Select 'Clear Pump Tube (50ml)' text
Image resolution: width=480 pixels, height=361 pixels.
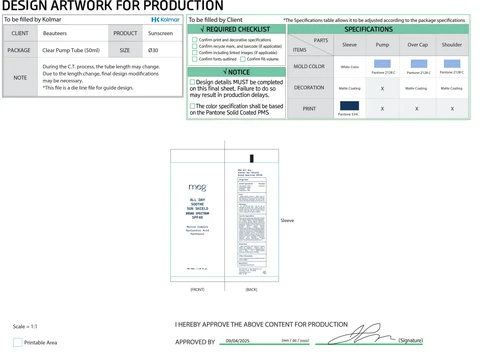pos(71,50)
